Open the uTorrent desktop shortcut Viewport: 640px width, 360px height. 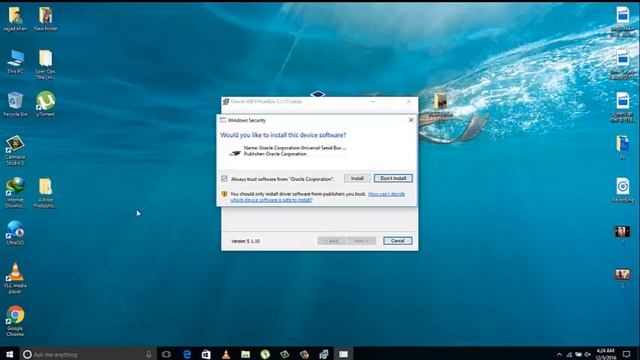click(45, 104)
